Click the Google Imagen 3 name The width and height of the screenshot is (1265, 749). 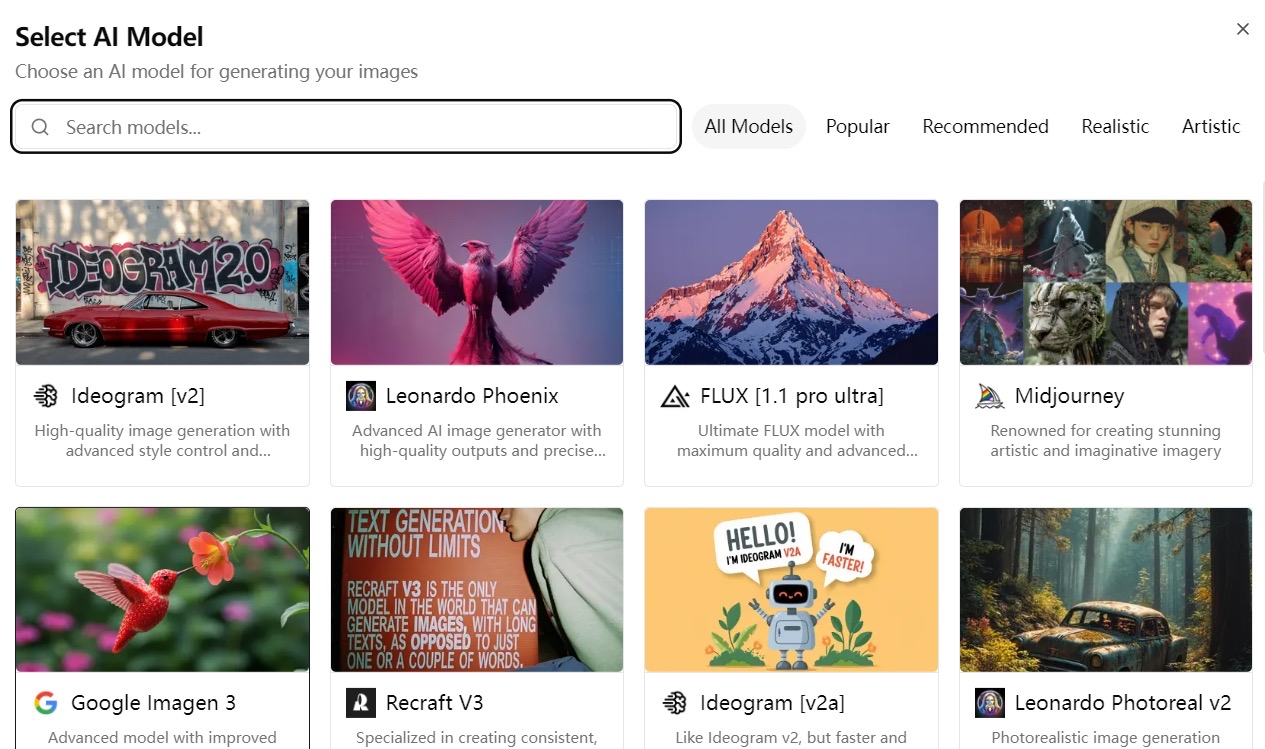[x=154, y=703]
